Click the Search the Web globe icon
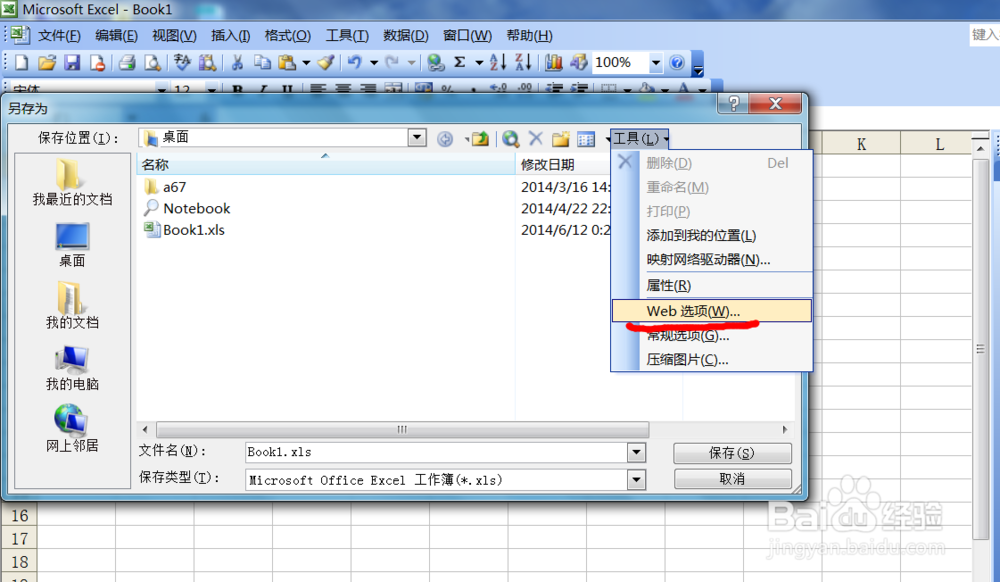This screenshot has height=582, width=1000. click(x=511, y=139)
